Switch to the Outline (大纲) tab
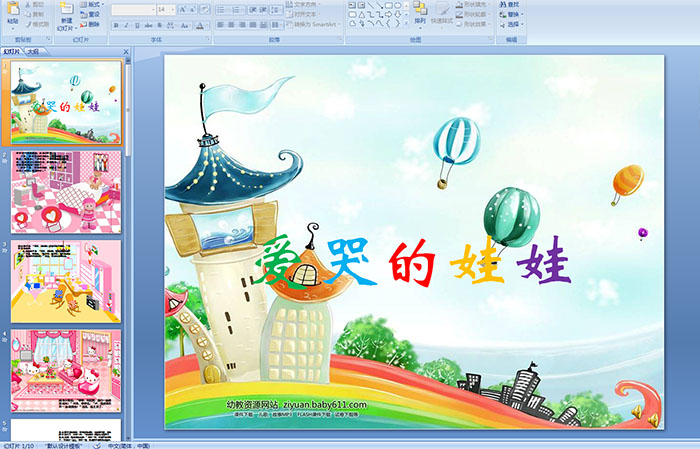Image resolution: width=700 pixels, height=449 pixels. point(32,50)
